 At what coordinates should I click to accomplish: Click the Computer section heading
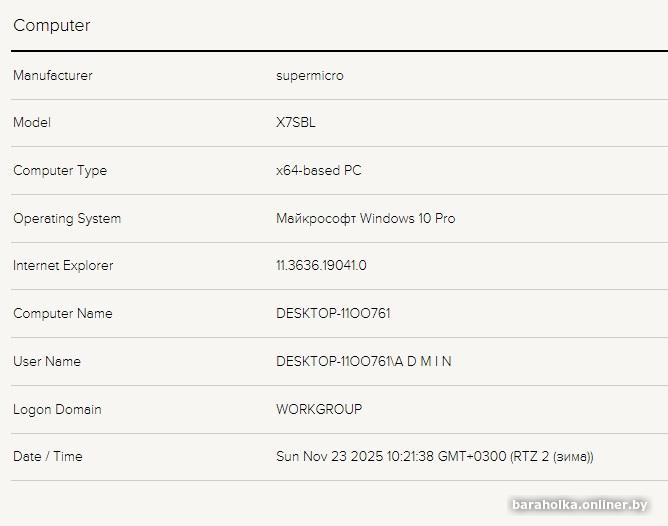click(x=52, y=26)
